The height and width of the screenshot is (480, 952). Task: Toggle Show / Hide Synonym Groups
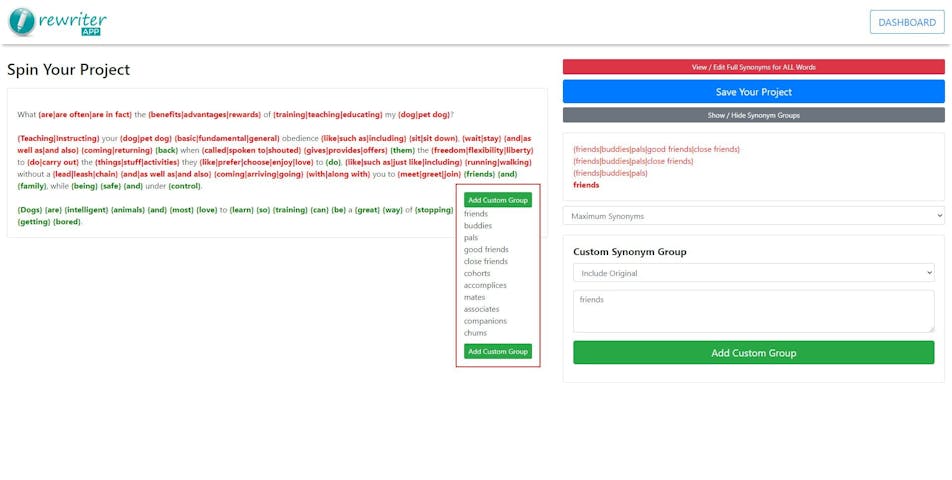tap(753, 115)
